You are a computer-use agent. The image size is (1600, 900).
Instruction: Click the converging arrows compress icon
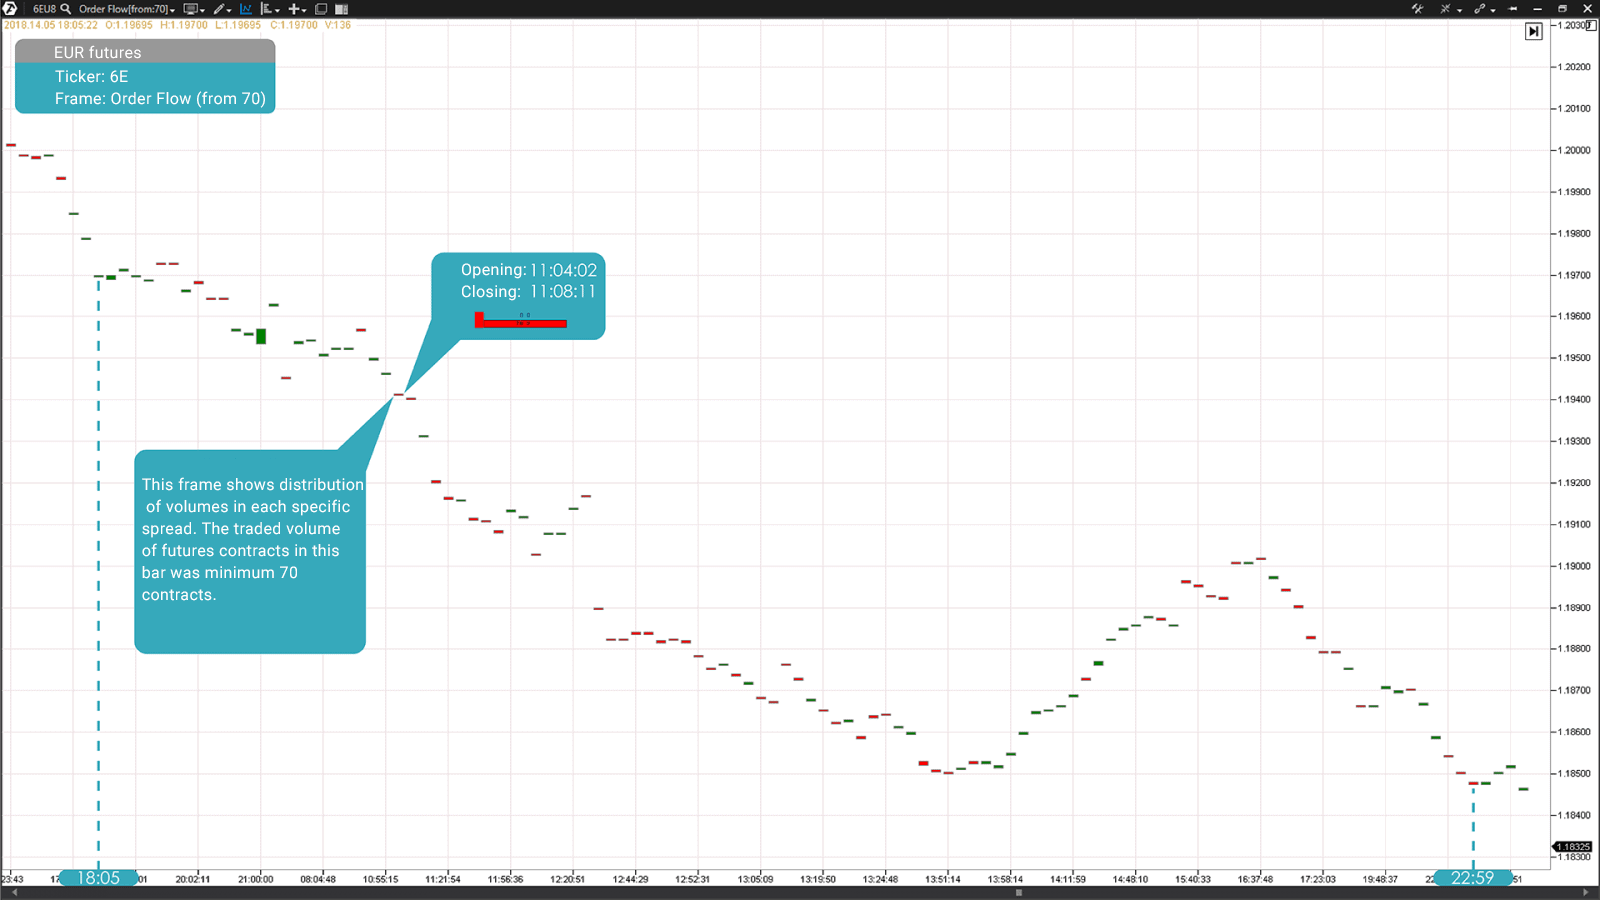[x=1446, y=9]
